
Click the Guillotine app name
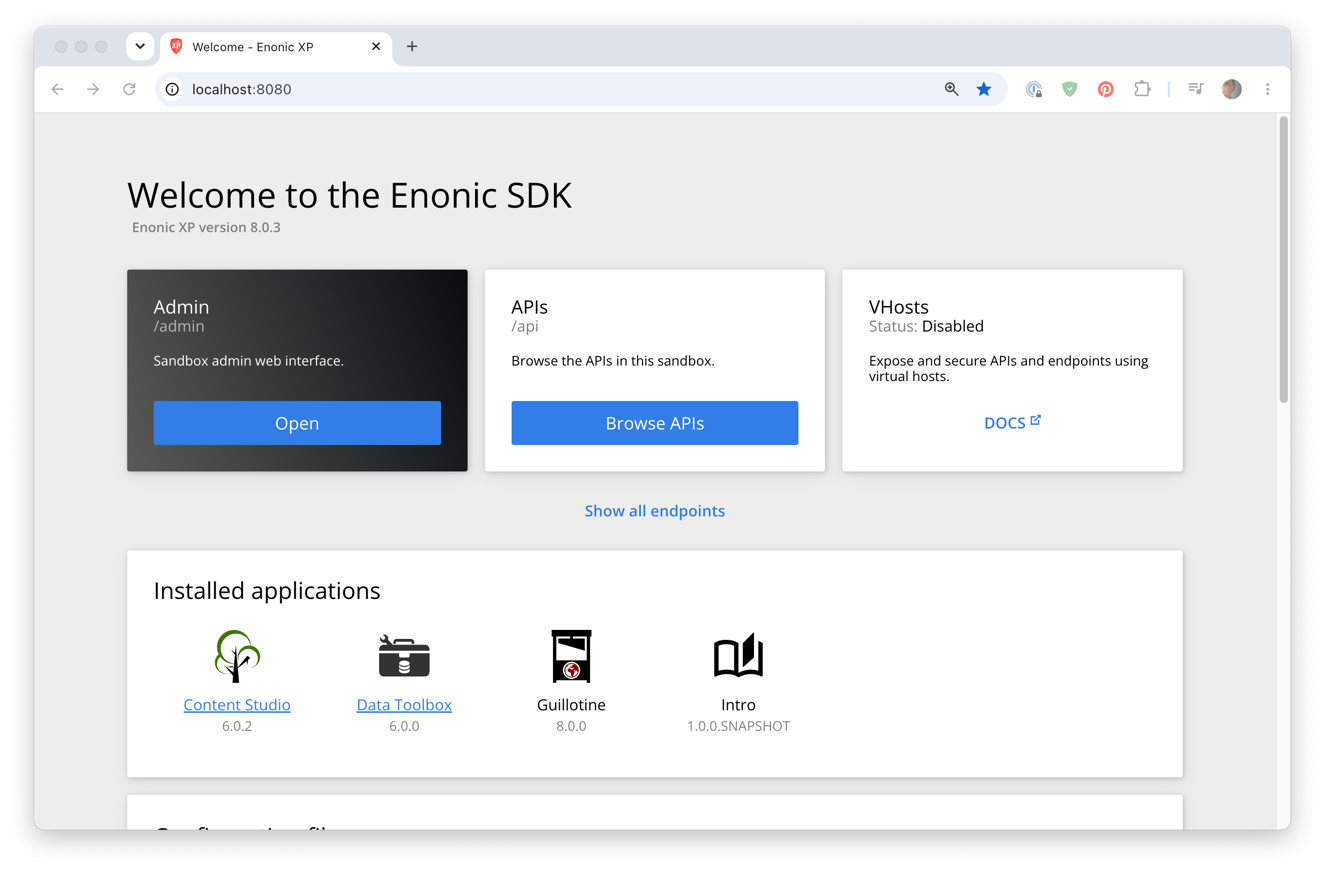(571, 705)
